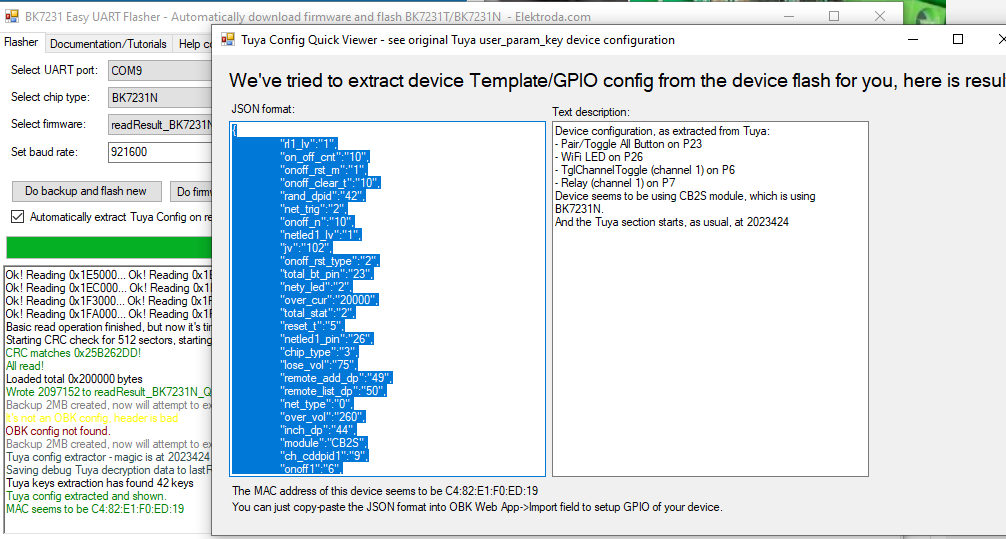Maximize the BK7231 Easy UART Flasher window
1006x539 pixels.
(x=851, y=17)
